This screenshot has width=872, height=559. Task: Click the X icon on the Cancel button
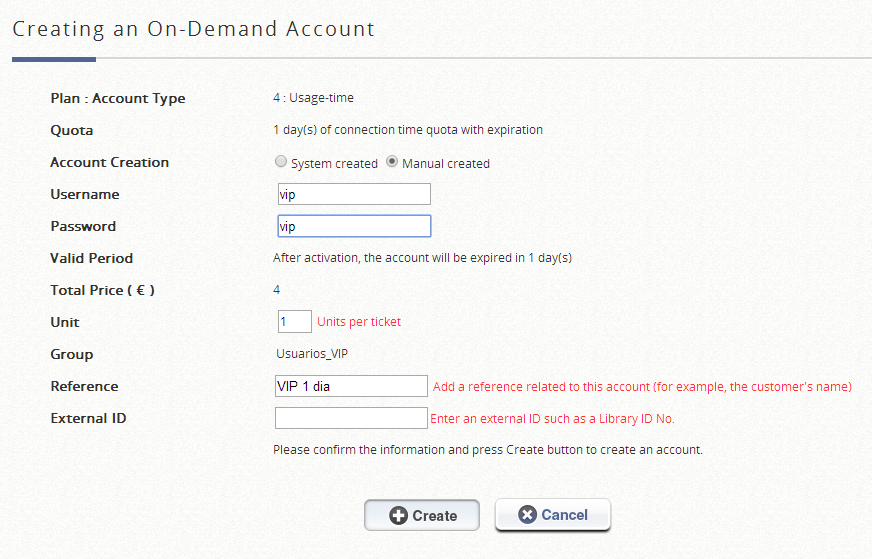[527, 515]
